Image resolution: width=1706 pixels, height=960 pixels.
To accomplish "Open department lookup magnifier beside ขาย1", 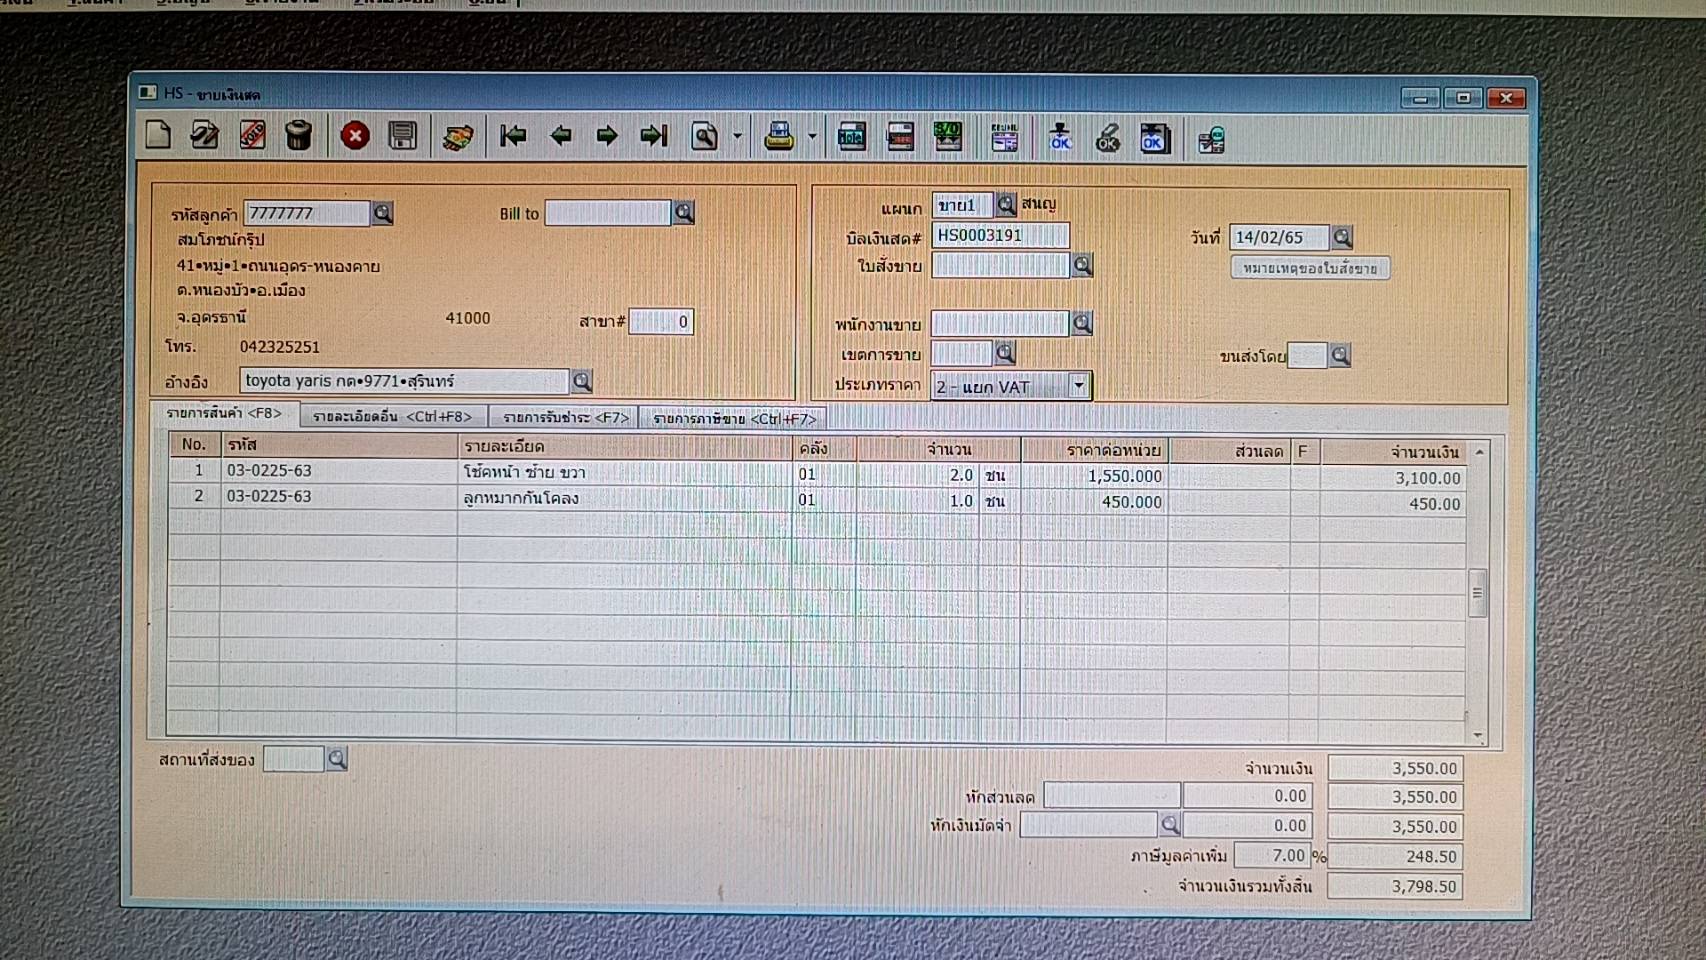I will (1006, 205).
